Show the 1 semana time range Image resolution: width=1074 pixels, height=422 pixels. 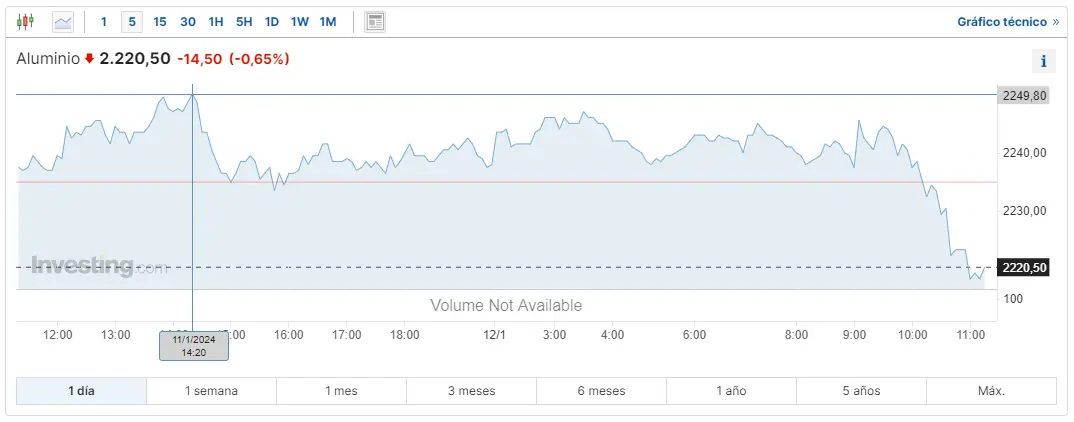click(x=211, y=391)
